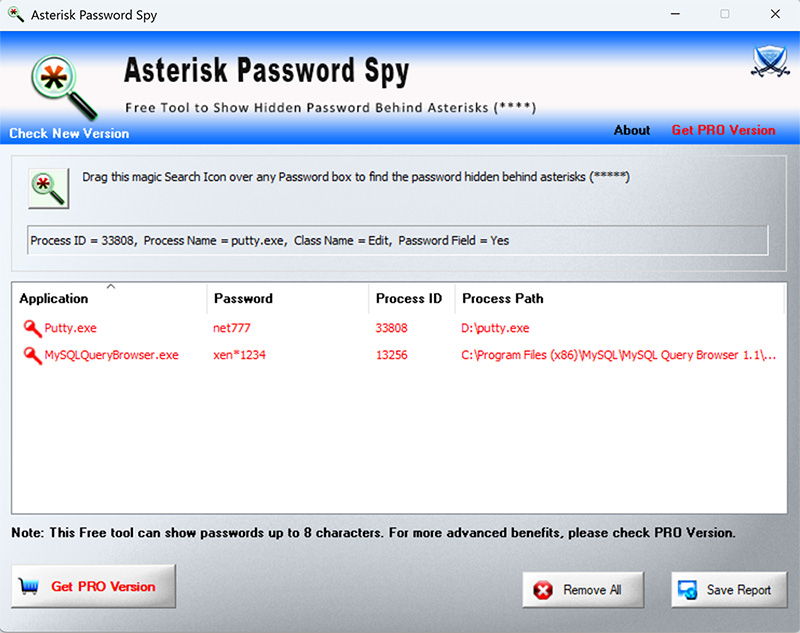
Task: Click the path D:\putty.exe
Action: coord(495,328)
